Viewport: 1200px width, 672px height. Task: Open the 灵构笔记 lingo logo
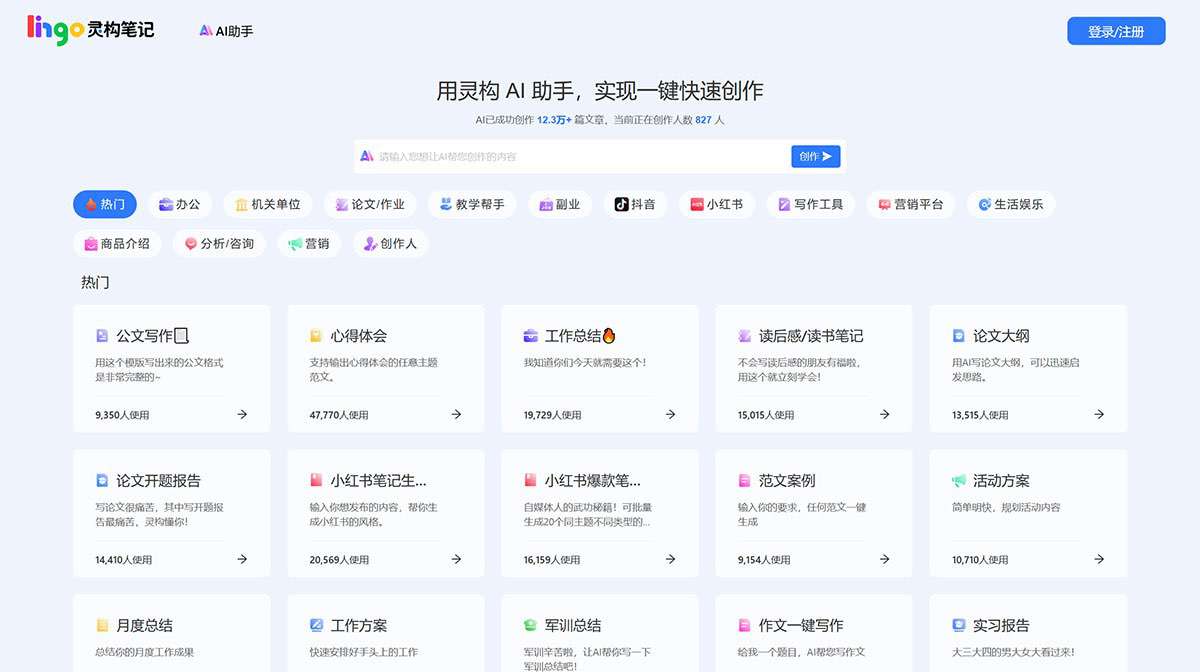[x=91, y=30]
